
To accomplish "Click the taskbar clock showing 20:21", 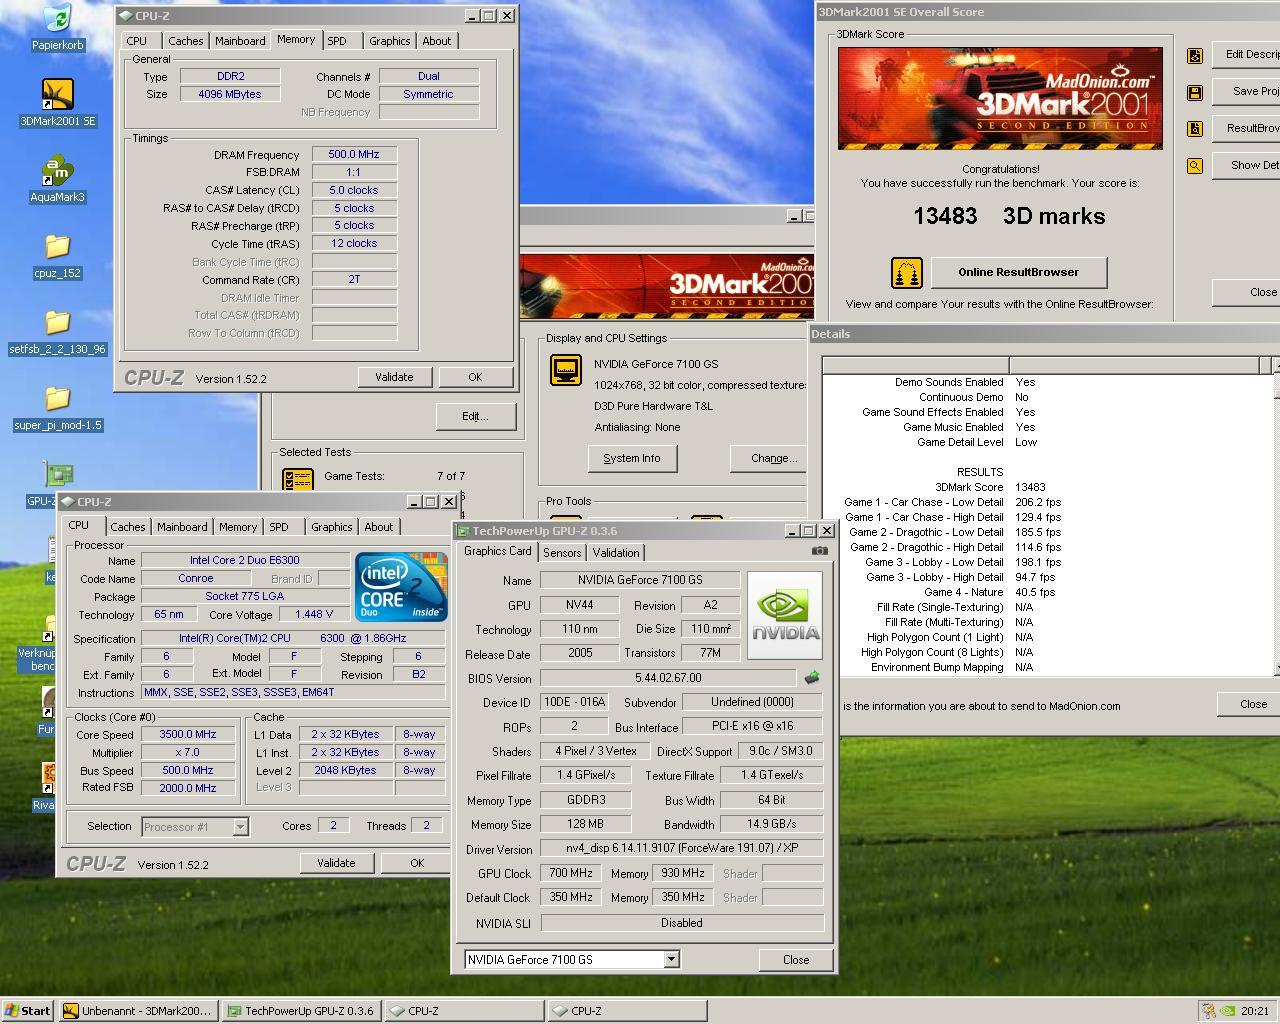I will [x=1255, y=1011].
